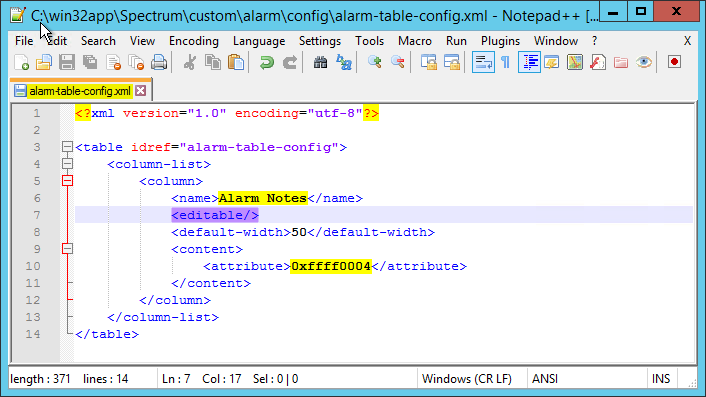Collapse column-list fold marker on line 4
Image resolution: width=706 pixels, height=397 pixels.
(67, 164)
